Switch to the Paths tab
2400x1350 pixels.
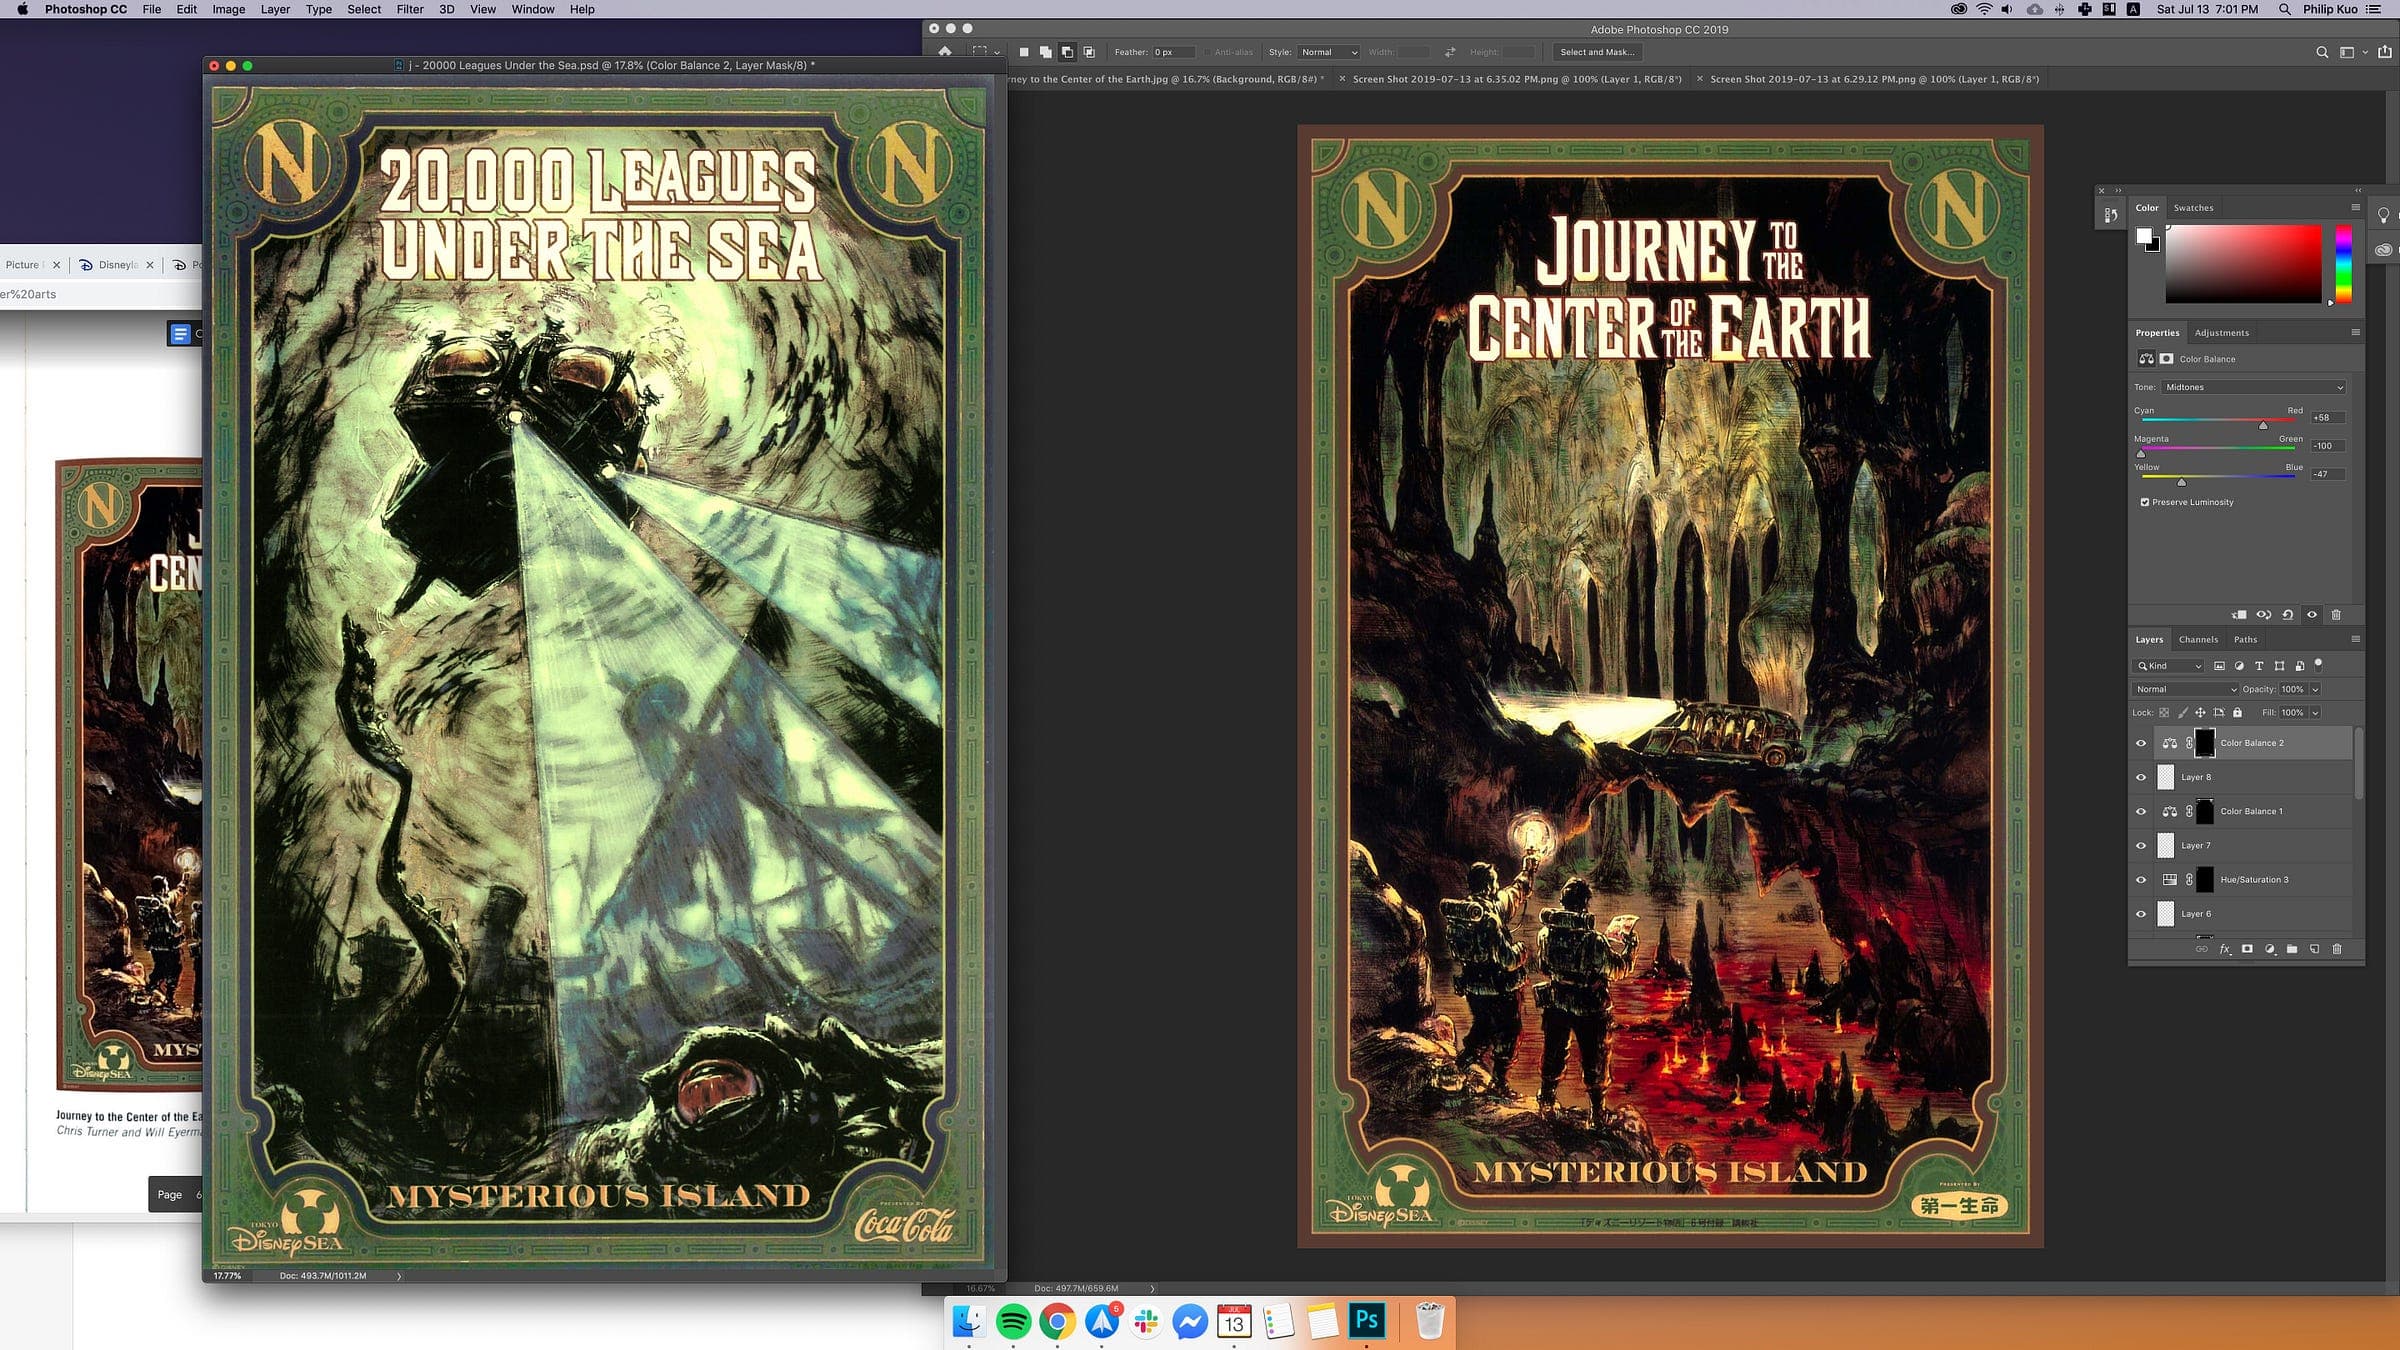click(2245, 639)
